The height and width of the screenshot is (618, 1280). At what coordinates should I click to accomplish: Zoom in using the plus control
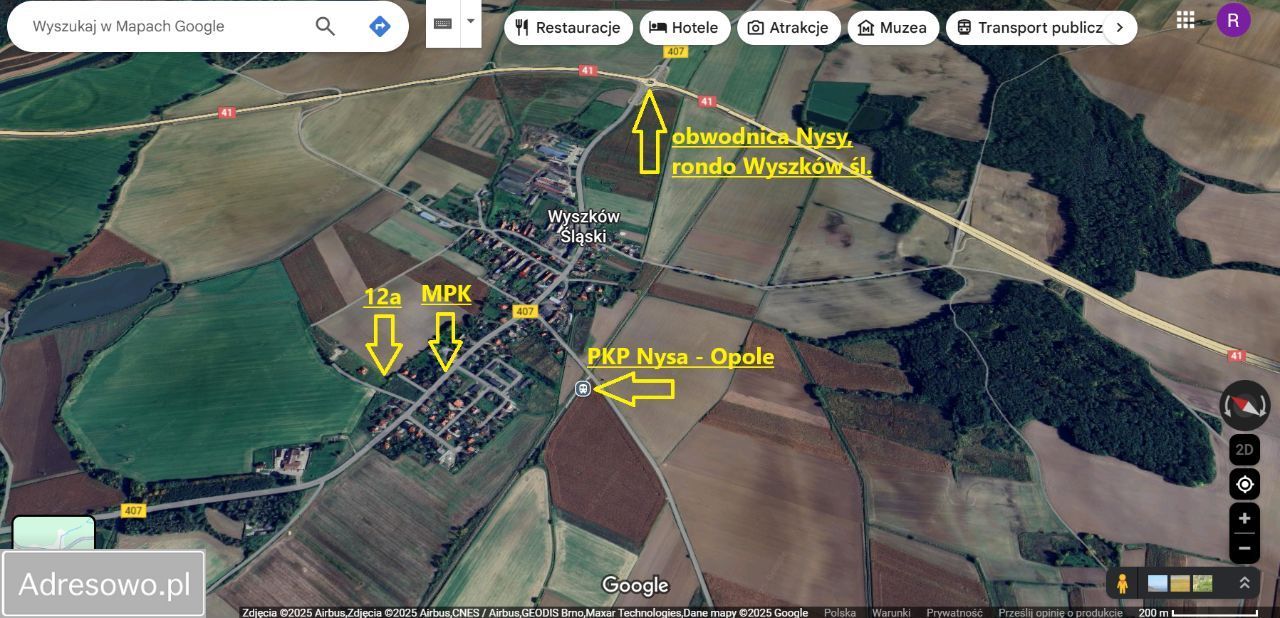pos(1243,518)
